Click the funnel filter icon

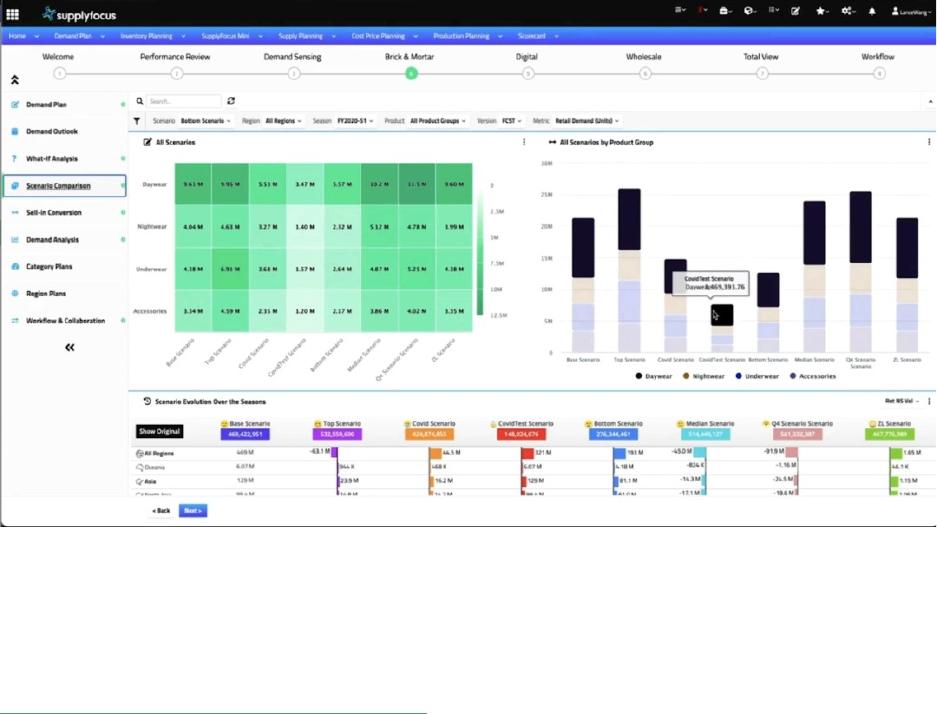coord(137,121)
